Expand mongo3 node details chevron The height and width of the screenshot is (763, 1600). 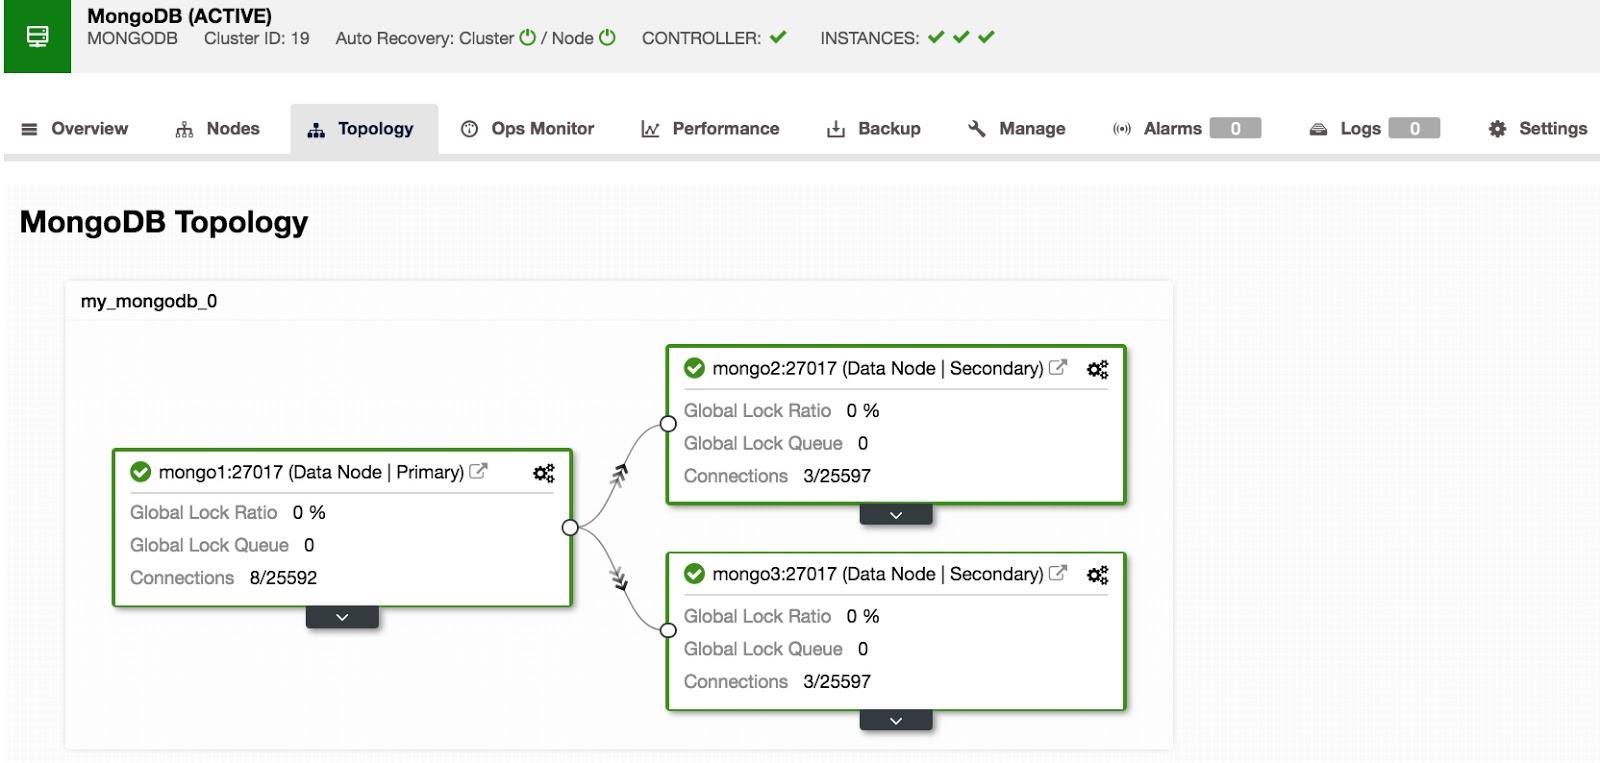pos(896,721)
